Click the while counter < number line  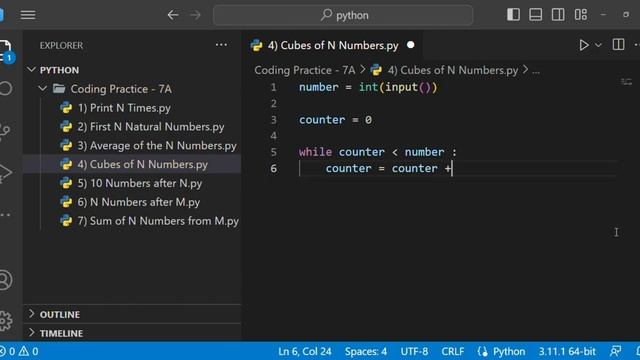tap(378, 152)
